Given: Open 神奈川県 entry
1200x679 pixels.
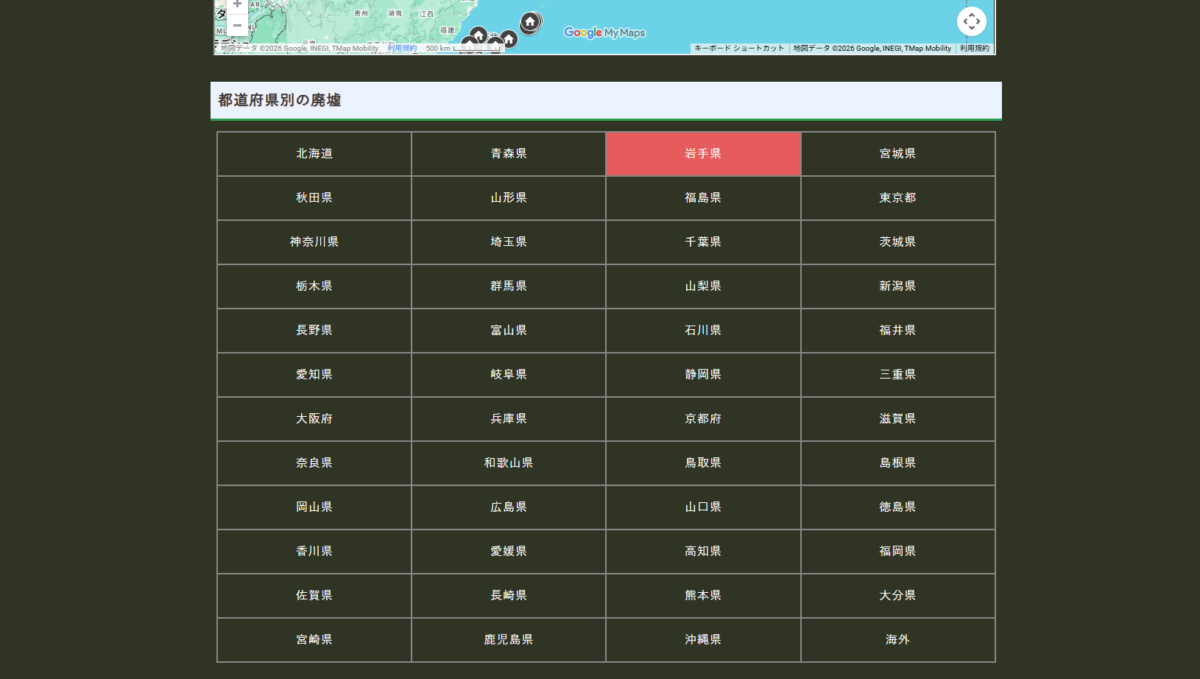Looking at the screenshot, I should point(314,242).
